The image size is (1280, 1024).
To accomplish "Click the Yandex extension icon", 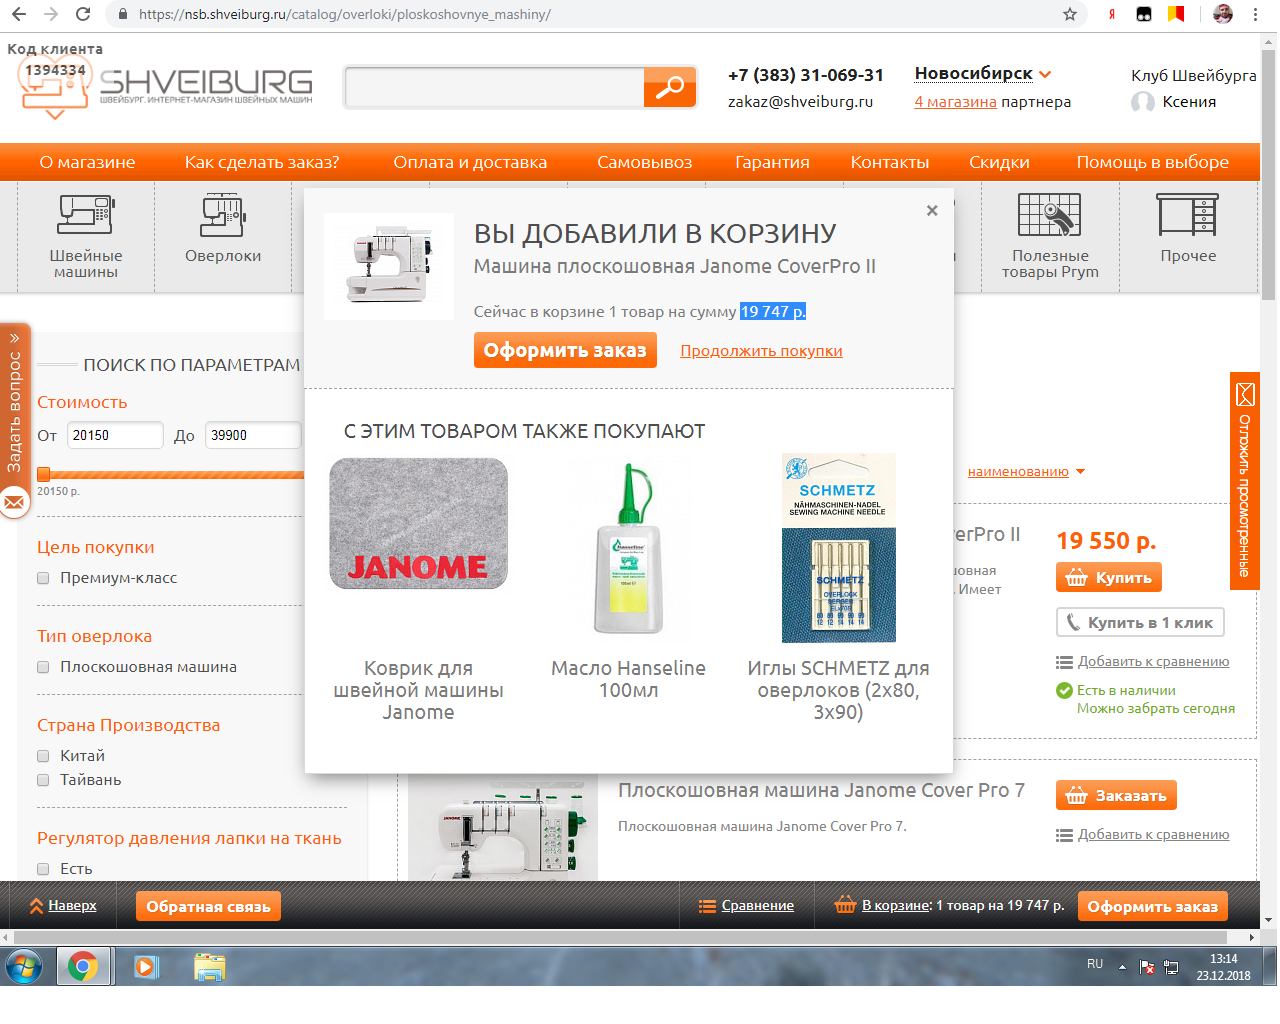I will [1112, 14].
